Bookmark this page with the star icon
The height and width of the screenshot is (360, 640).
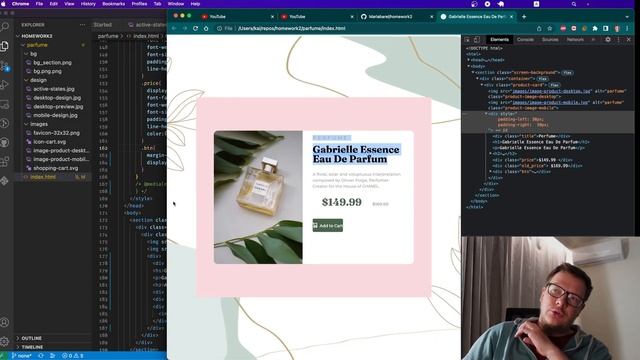tap(550, 28)
